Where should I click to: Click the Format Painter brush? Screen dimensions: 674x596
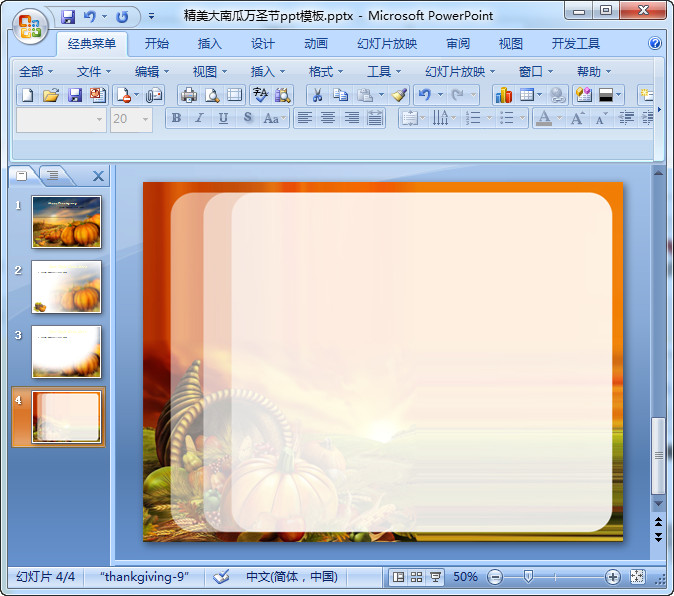tap(399, 95)
